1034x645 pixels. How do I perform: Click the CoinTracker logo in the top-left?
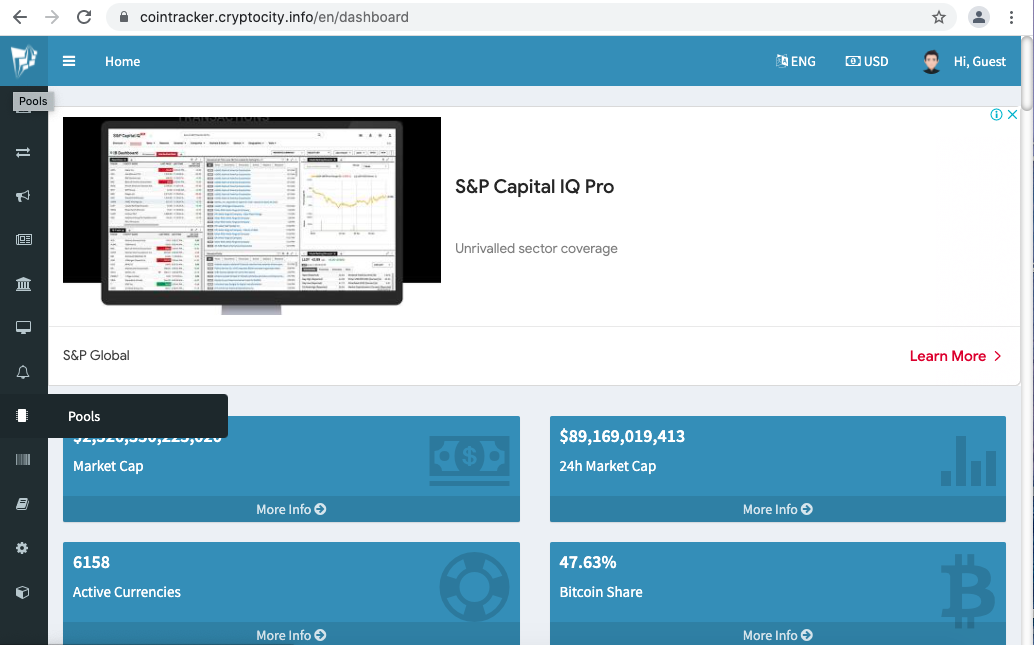pos(24,61)
